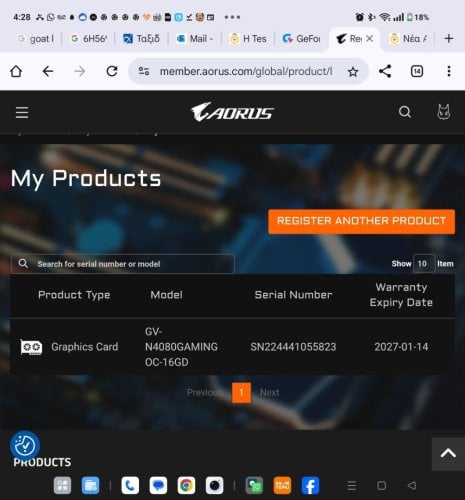Share the page via share icon
The width and height of the screenshot is (465, 500).
point(385,71)
